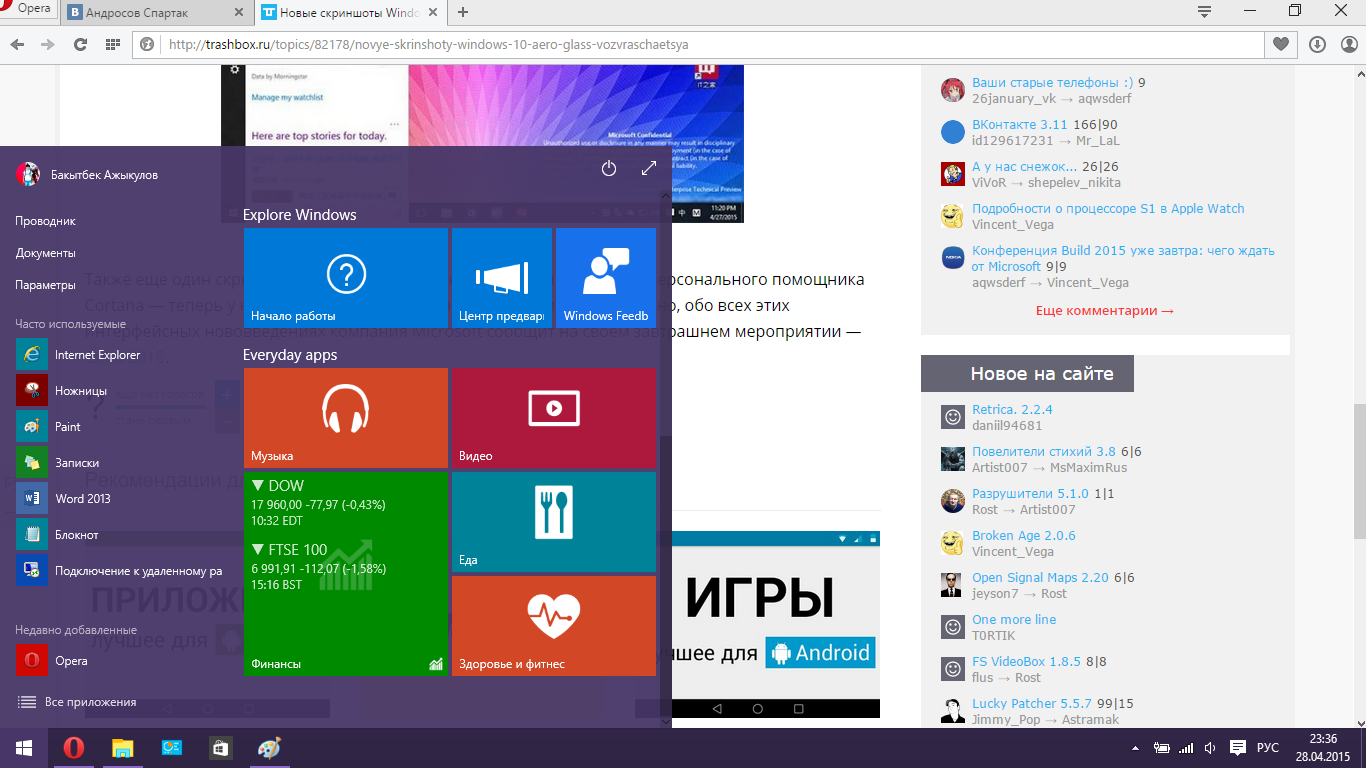The width and height of the screenshot is (1366, 768).
Task: Open the Opera menu button
Action: coord(30,9)
